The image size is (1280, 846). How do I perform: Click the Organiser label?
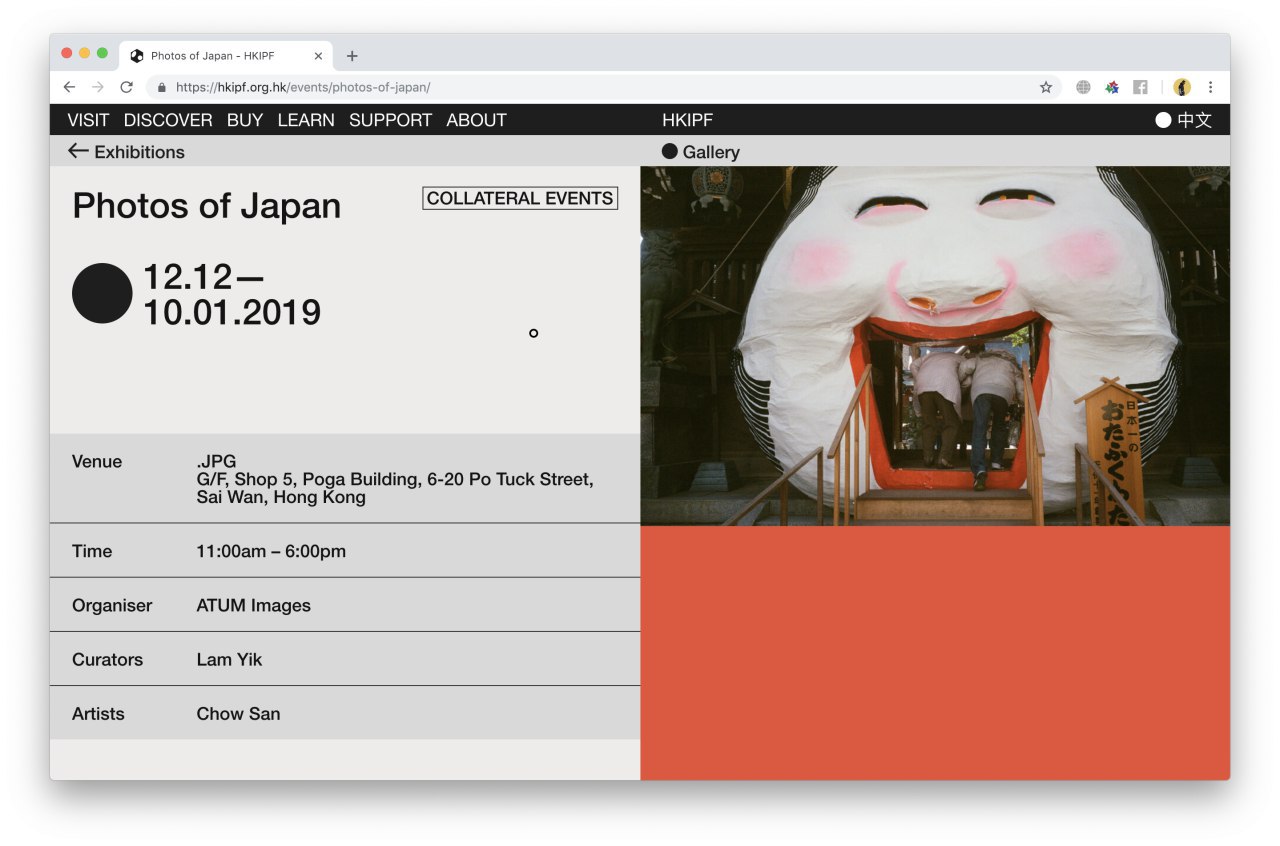(112, 605)
